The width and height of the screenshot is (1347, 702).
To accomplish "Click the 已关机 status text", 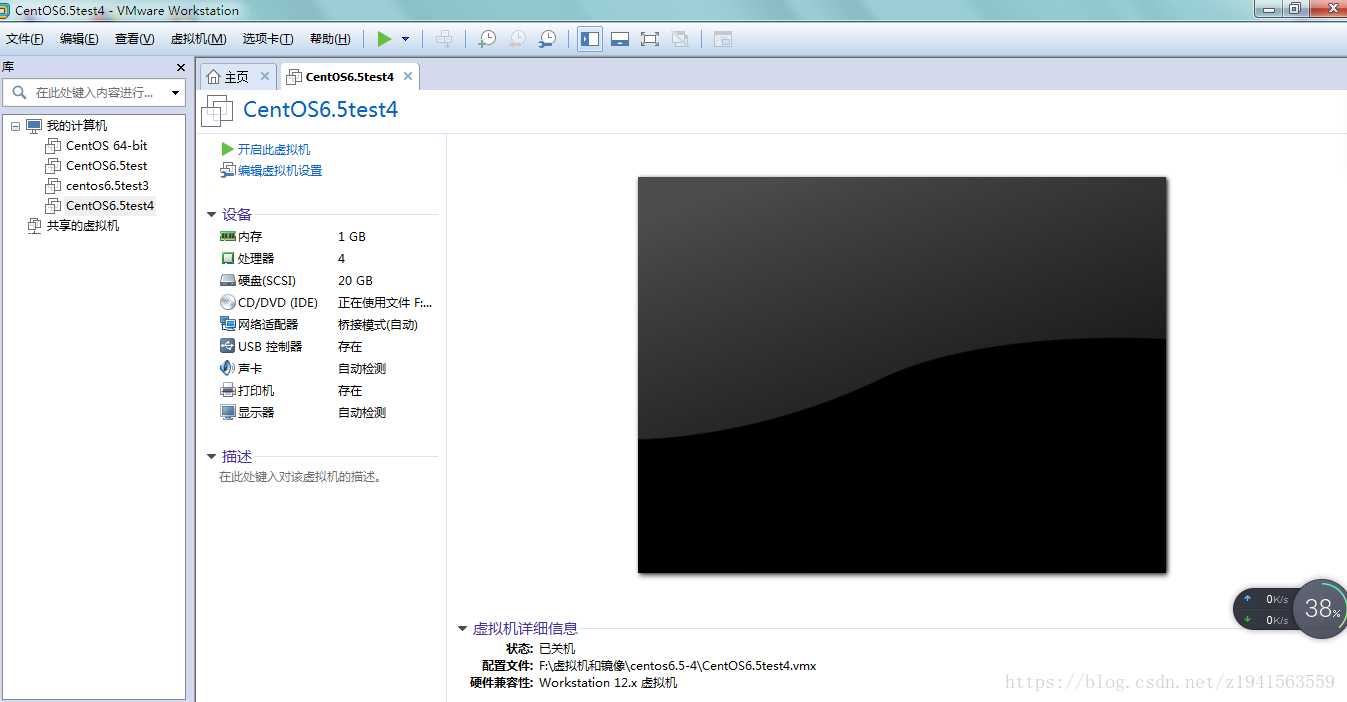I will 557,649.
